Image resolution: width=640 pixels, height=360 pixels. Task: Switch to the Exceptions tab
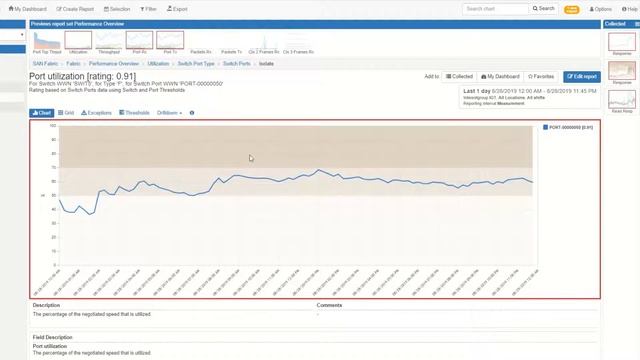pyautogui.click(x=96, y=113)
